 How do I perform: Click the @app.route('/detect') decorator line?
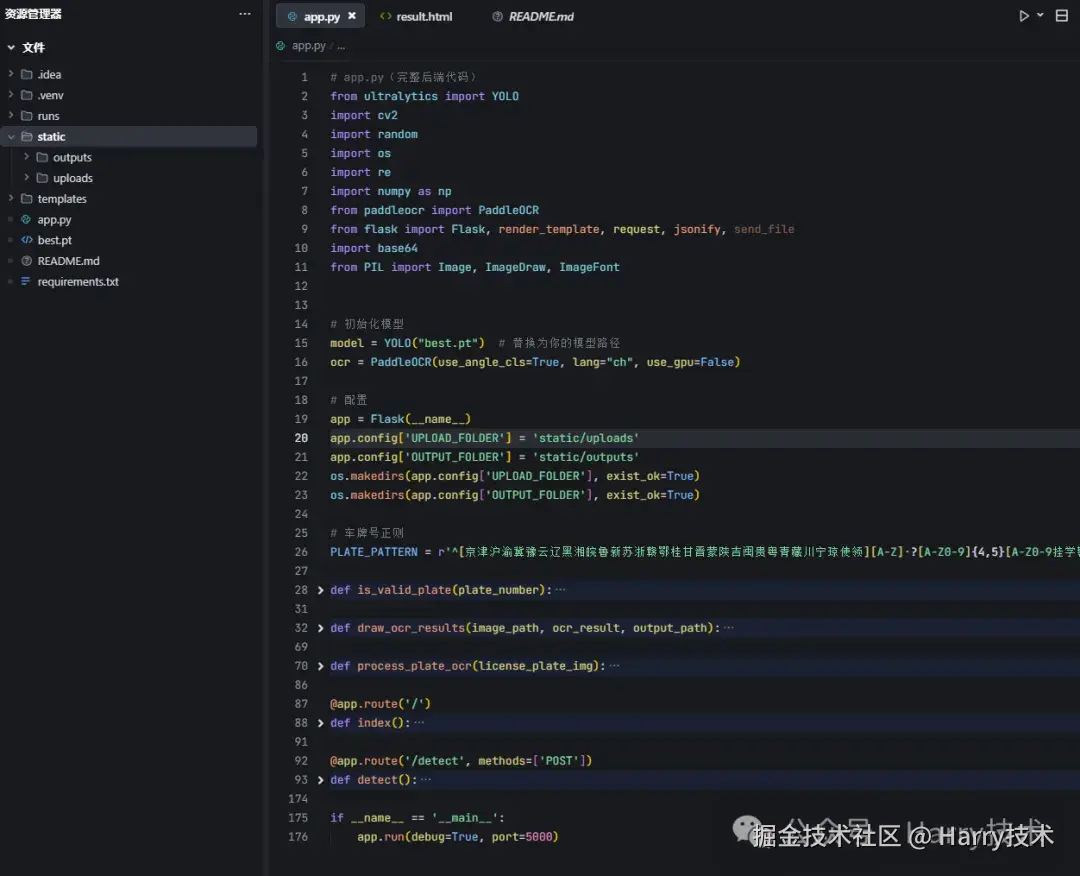(x=461, y=761)
